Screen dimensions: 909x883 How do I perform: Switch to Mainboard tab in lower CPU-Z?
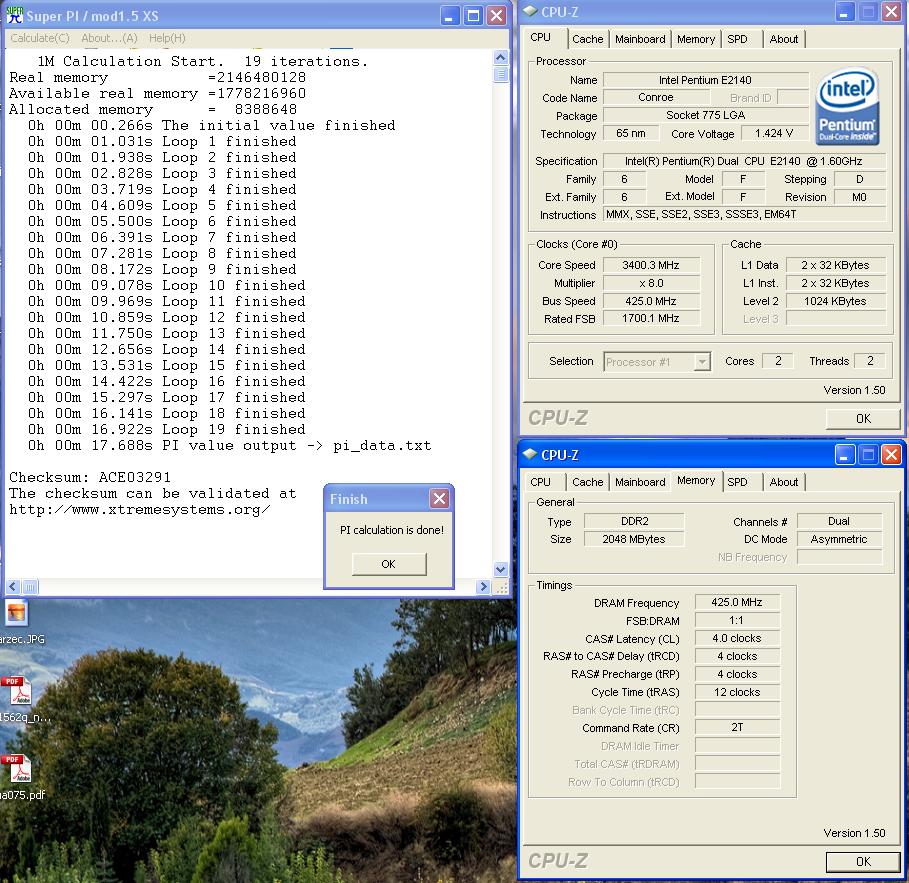click(x=640, y=482)
